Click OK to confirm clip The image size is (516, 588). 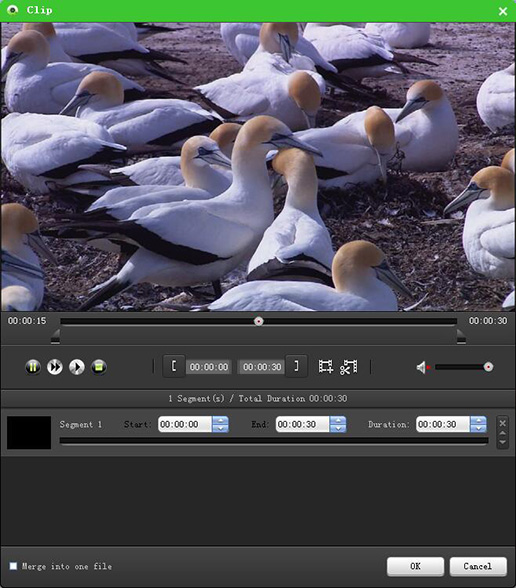pyautogui.click(x=416, y=566)
